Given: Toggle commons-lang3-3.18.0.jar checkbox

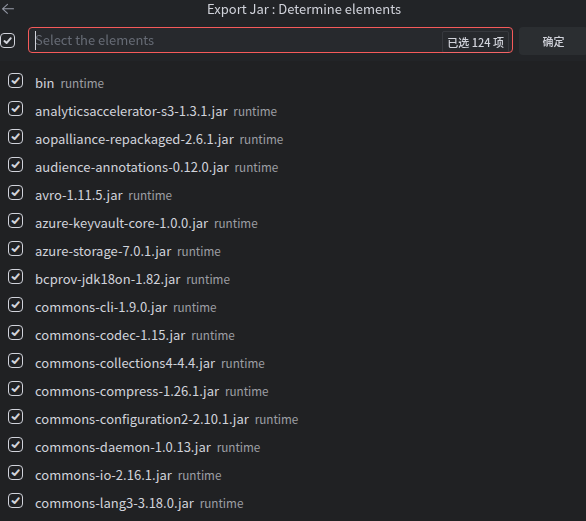Looking at the screenshot, I should tap(16, 501).
